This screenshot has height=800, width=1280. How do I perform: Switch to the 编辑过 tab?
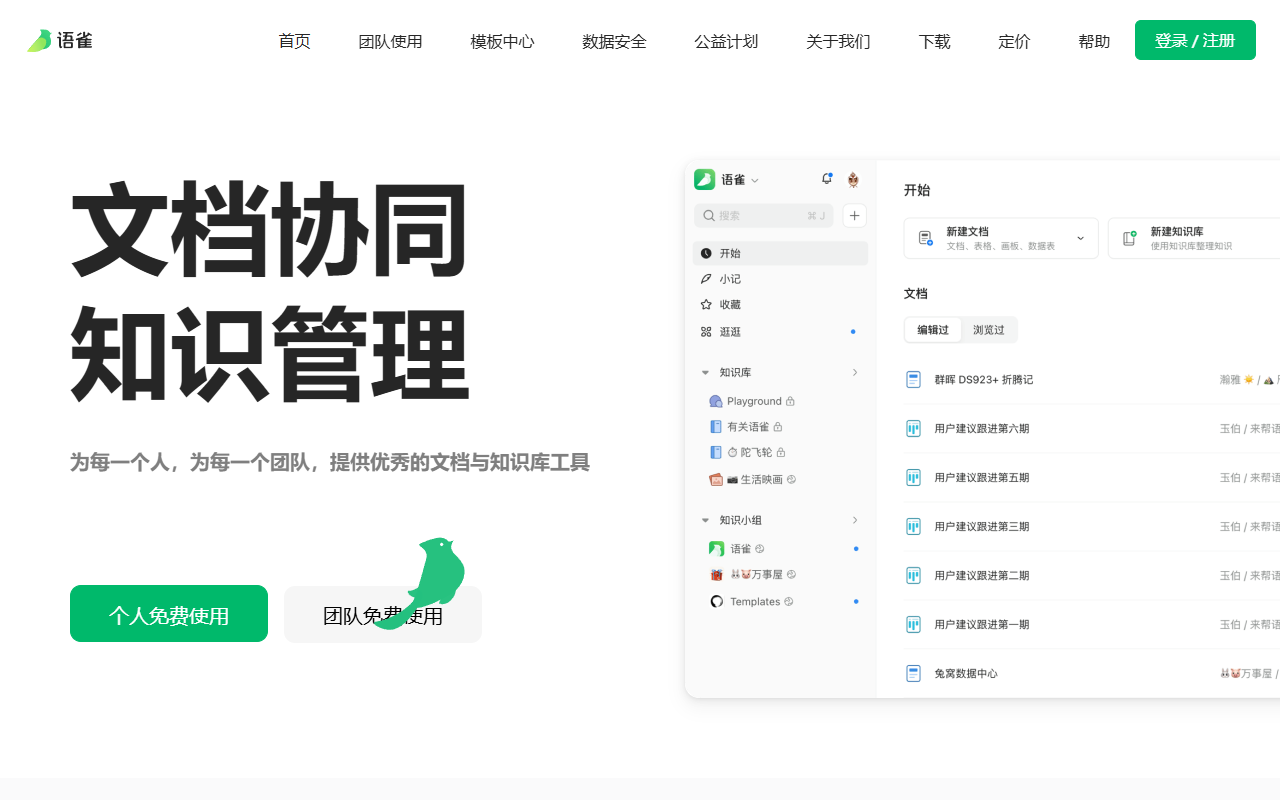[x=933, y=330]
